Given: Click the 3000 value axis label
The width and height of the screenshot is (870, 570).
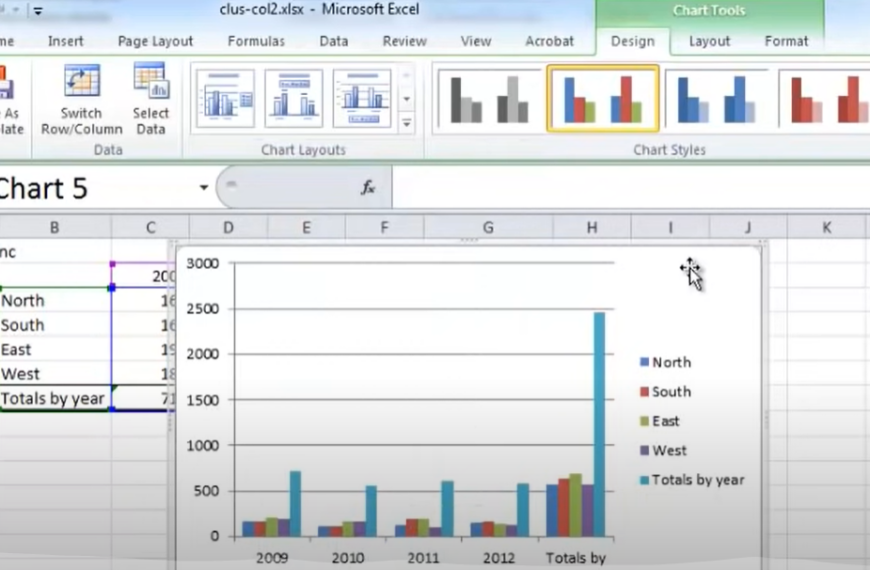Looking at the screenshot, I should click(x=203, y=263).
